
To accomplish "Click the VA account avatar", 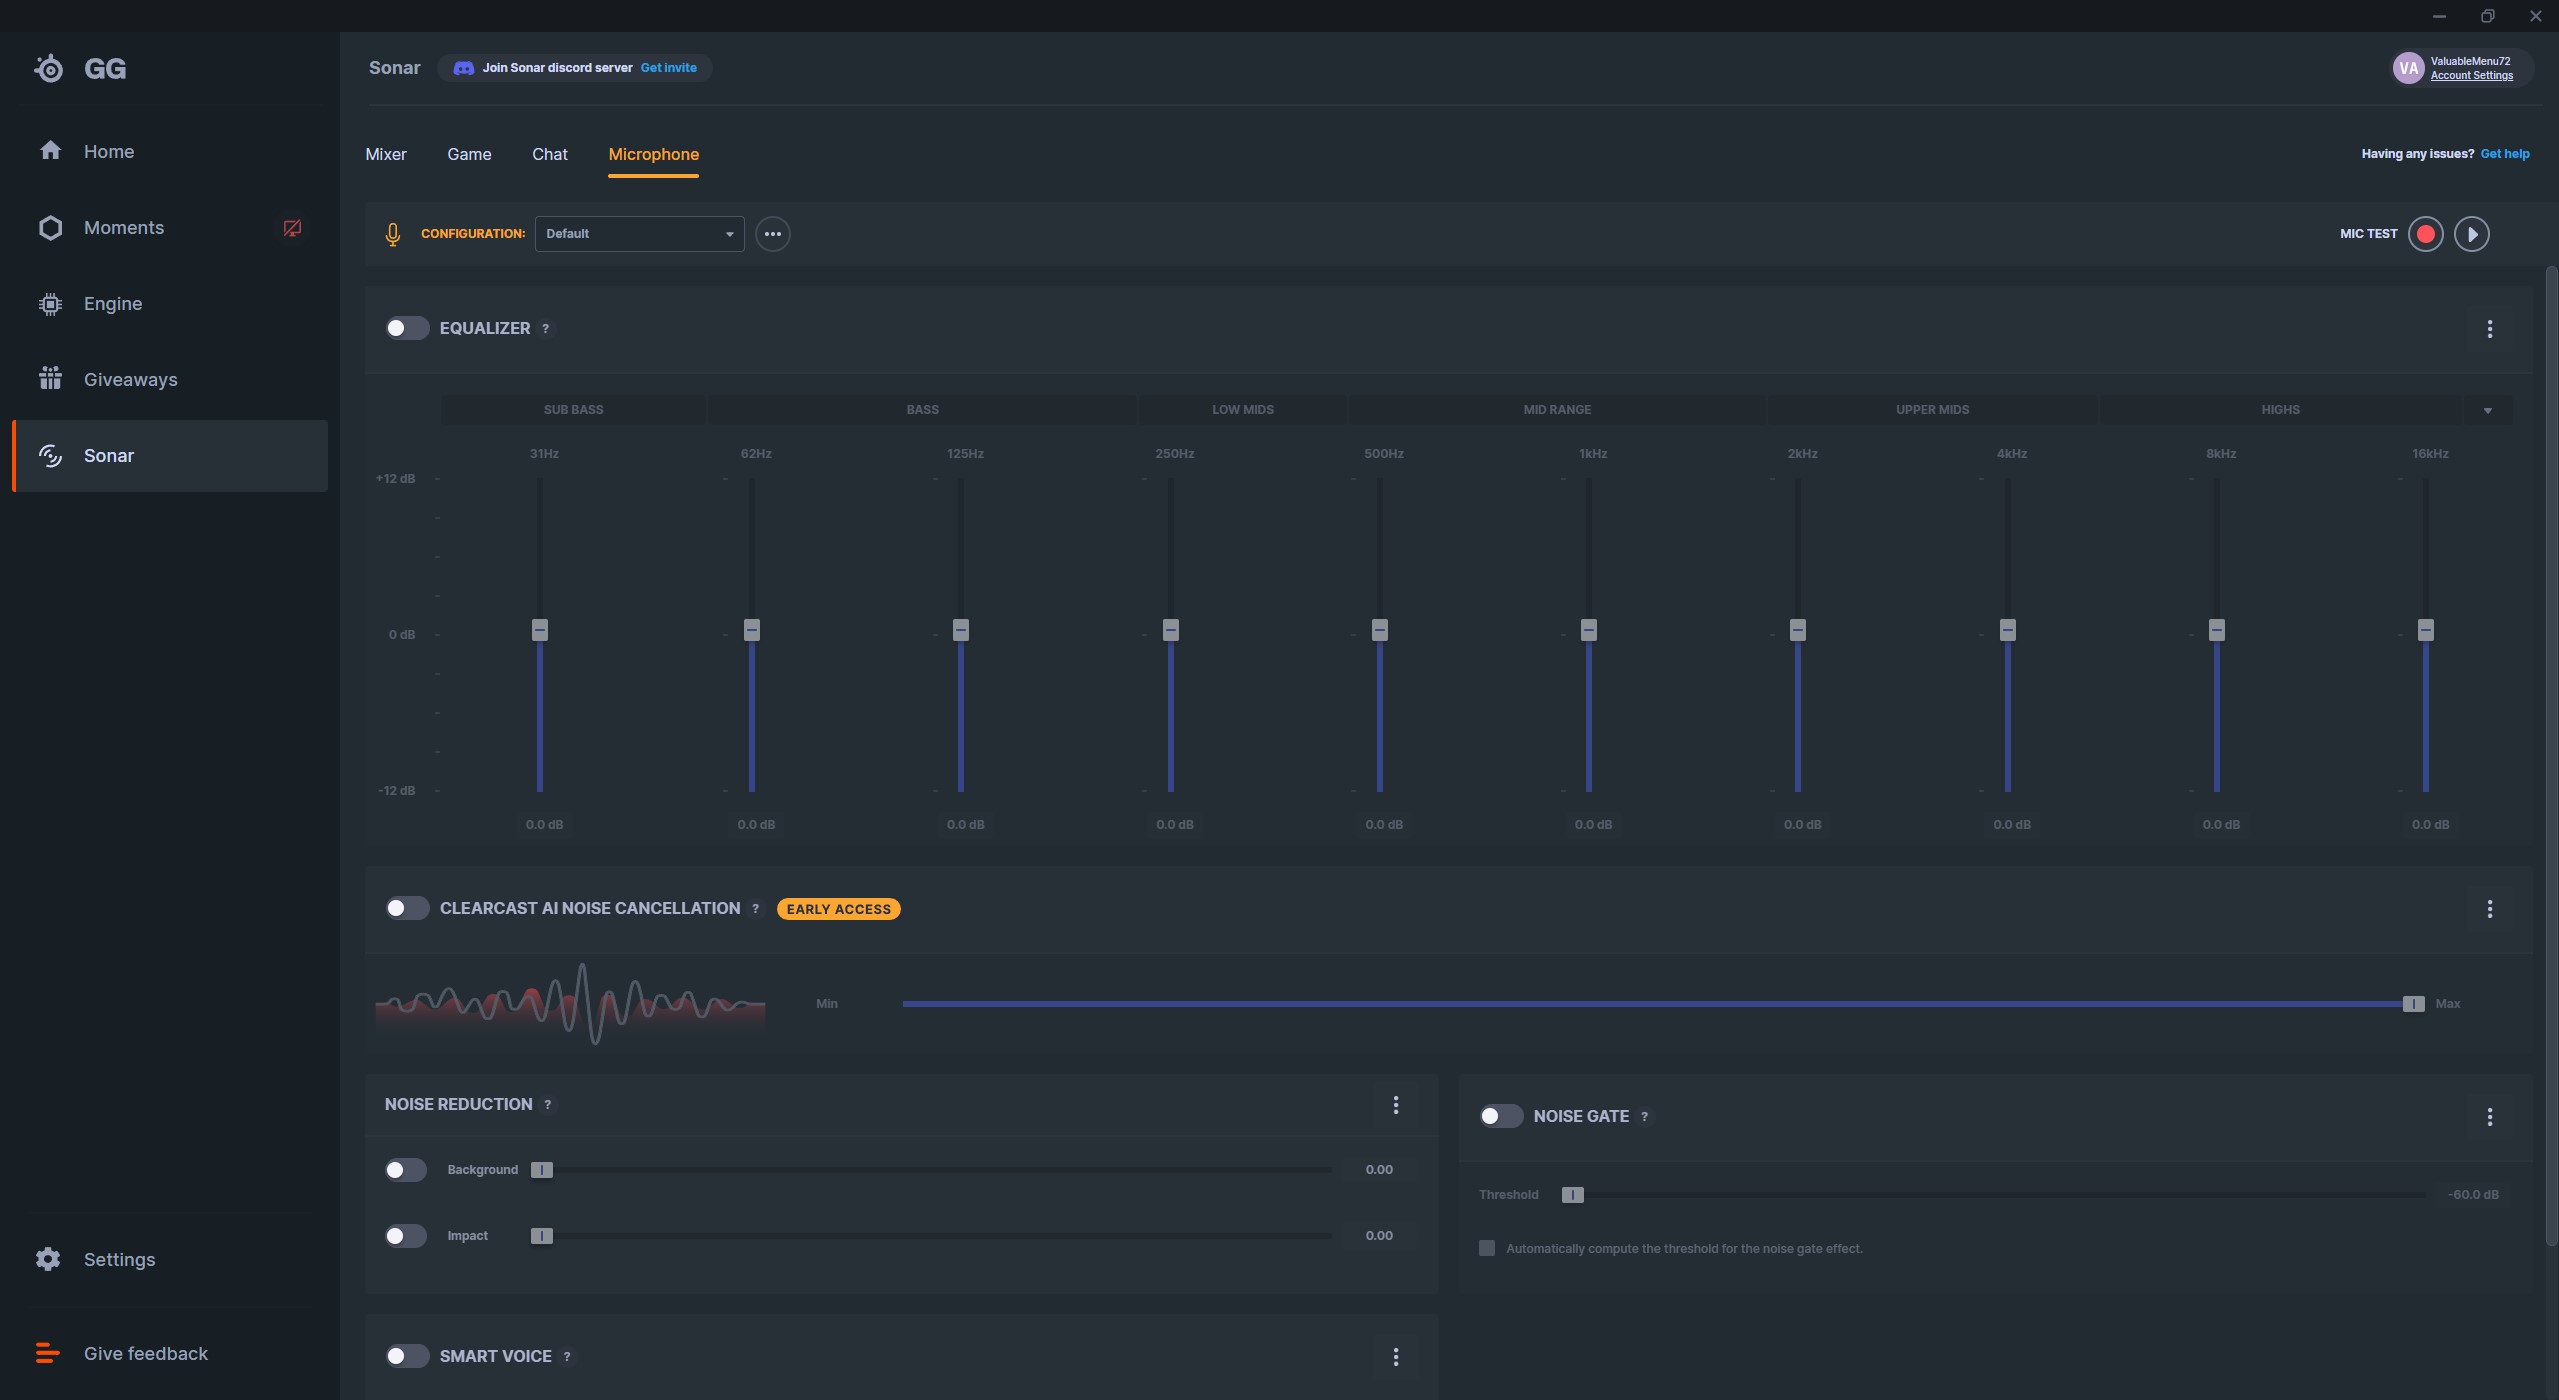I will tap(2408, 68).
